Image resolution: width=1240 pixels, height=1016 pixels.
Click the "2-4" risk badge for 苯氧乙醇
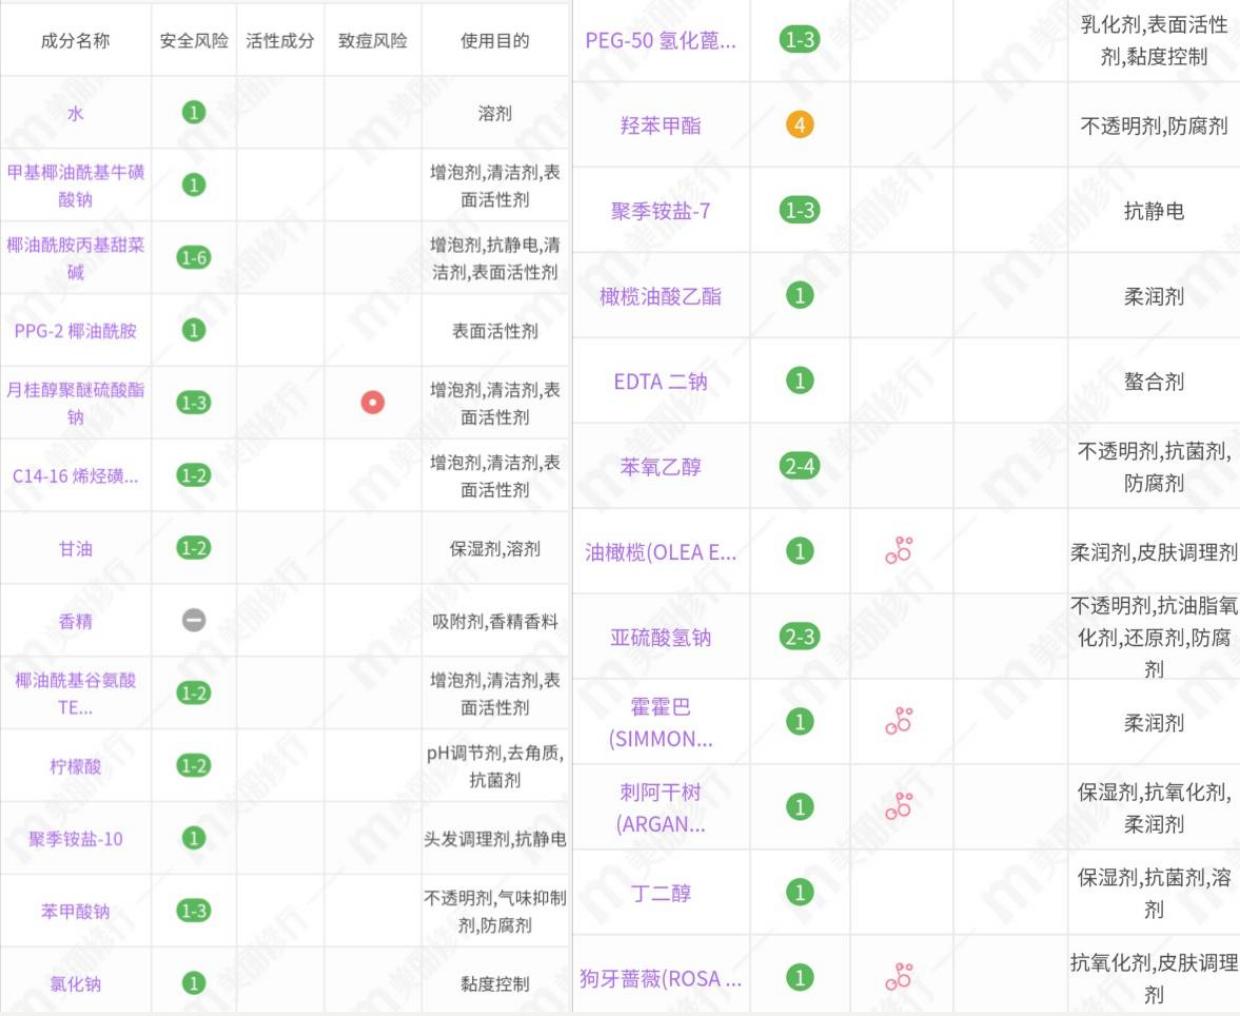[x=800, y=467]
